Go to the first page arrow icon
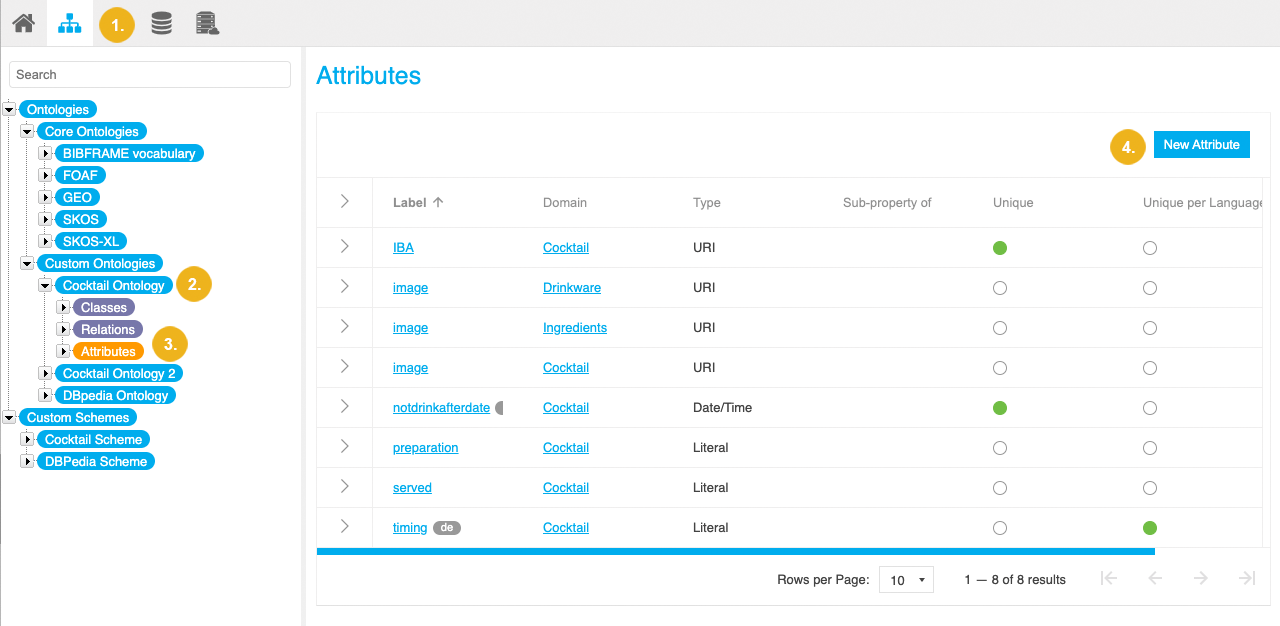Screen dimensions: 1280x626 coord(1108,578)
